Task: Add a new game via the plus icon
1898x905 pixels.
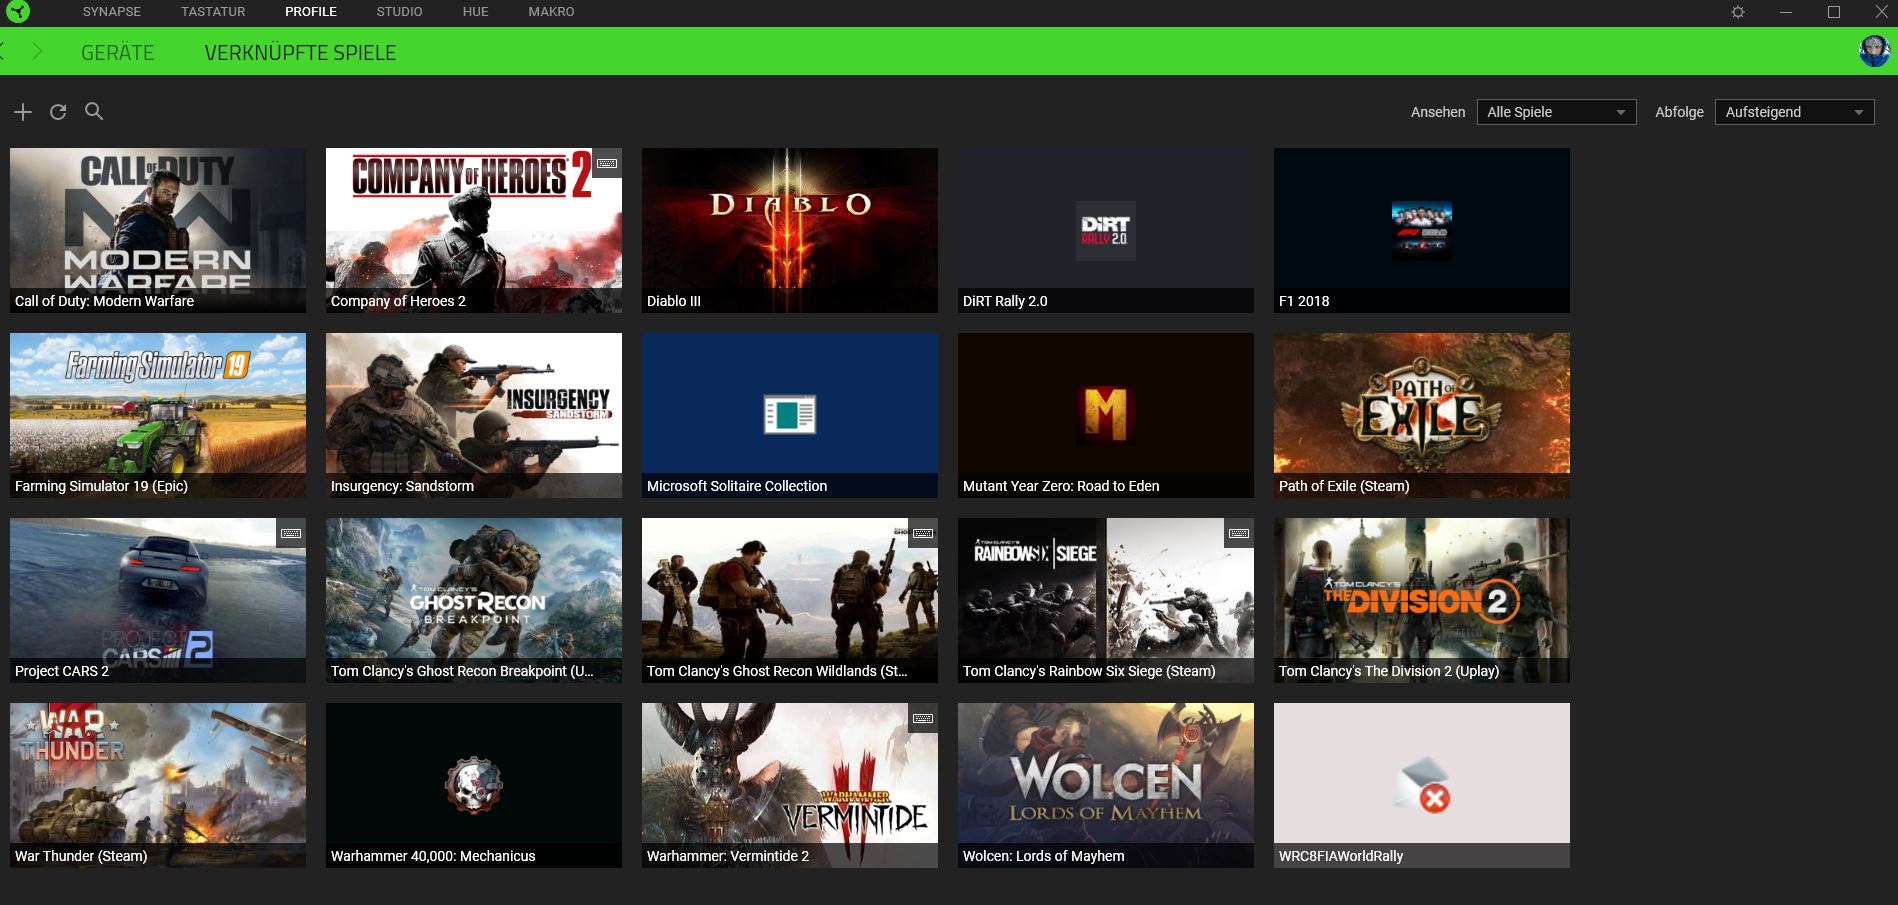Action: point(22,111)
